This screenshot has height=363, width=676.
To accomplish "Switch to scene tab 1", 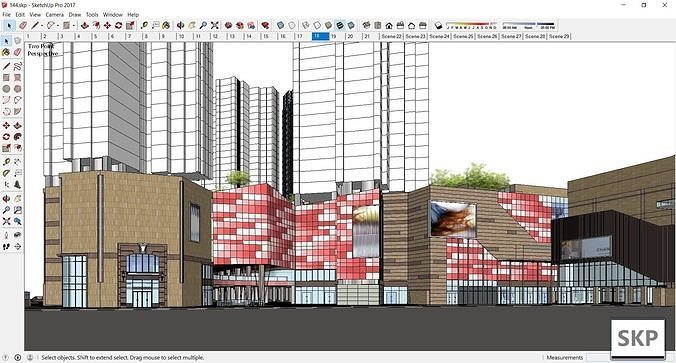I will (33, 37).
